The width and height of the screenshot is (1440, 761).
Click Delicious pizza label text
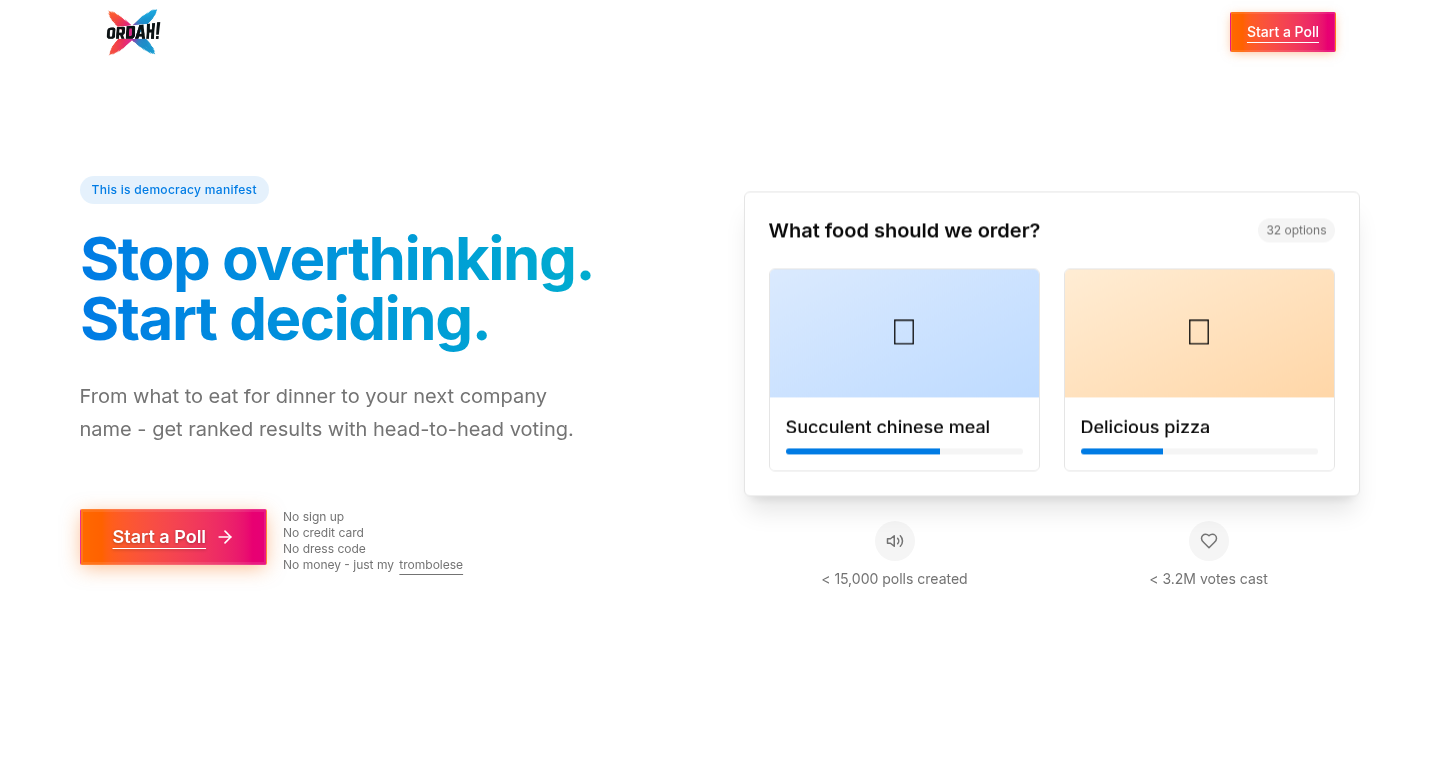[1145, 427]
